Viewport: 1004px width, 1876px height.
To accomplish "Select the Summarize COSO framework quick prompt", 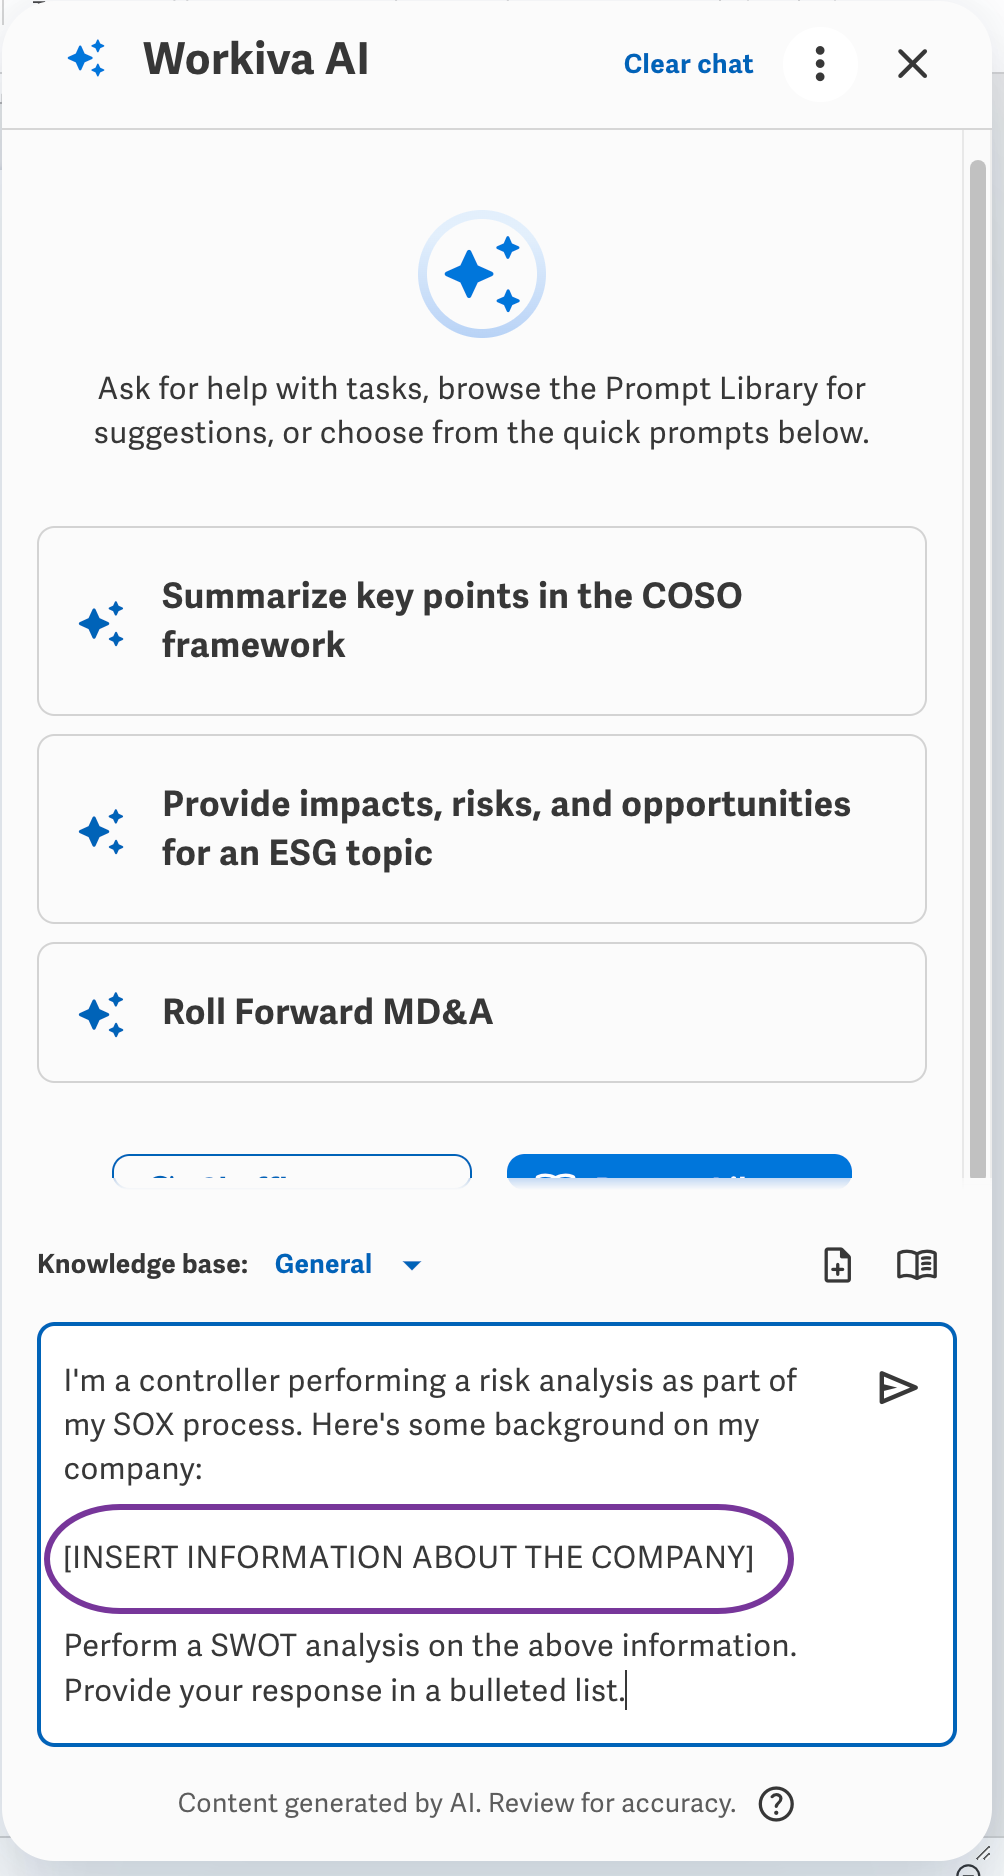I will [x=482, y=620].
